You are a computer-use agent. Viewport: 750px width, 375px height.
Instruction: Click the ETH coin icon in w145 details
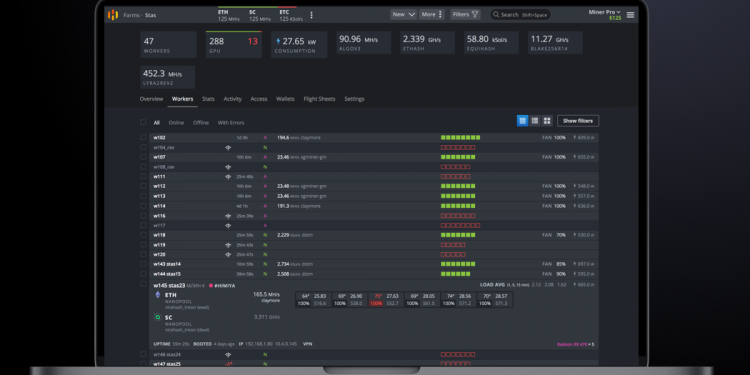tap(157, 295)
